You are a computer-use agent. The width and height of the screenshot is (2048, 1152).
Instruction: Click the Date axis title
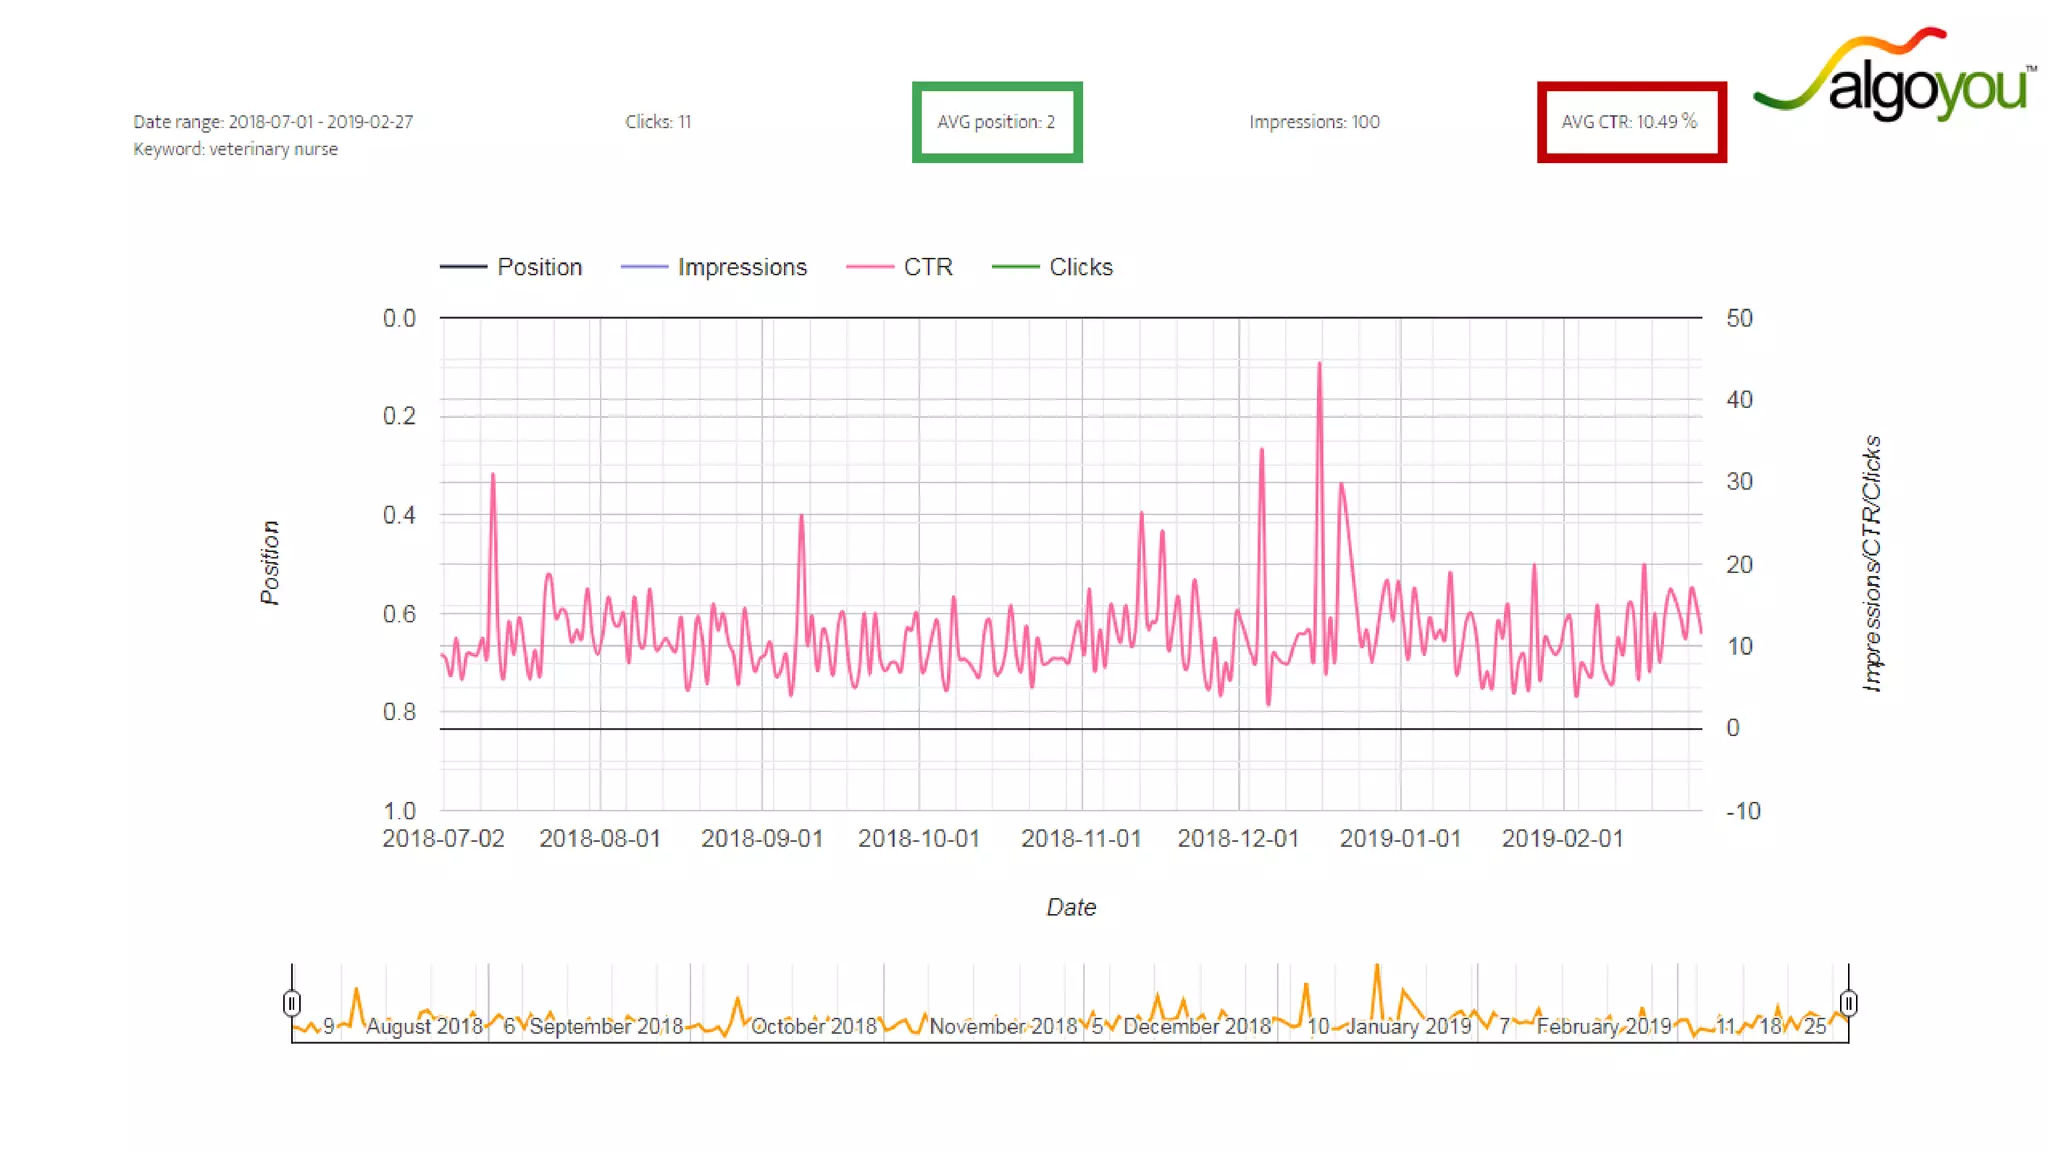point(1071,907)
